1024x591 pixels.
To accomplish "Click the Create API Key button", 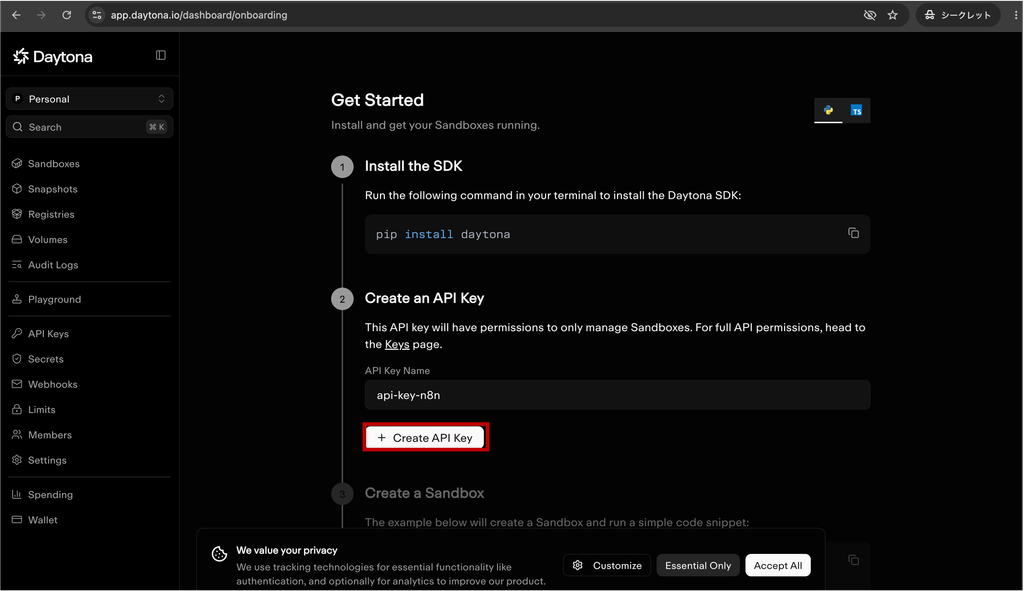I will coord(425,438).
